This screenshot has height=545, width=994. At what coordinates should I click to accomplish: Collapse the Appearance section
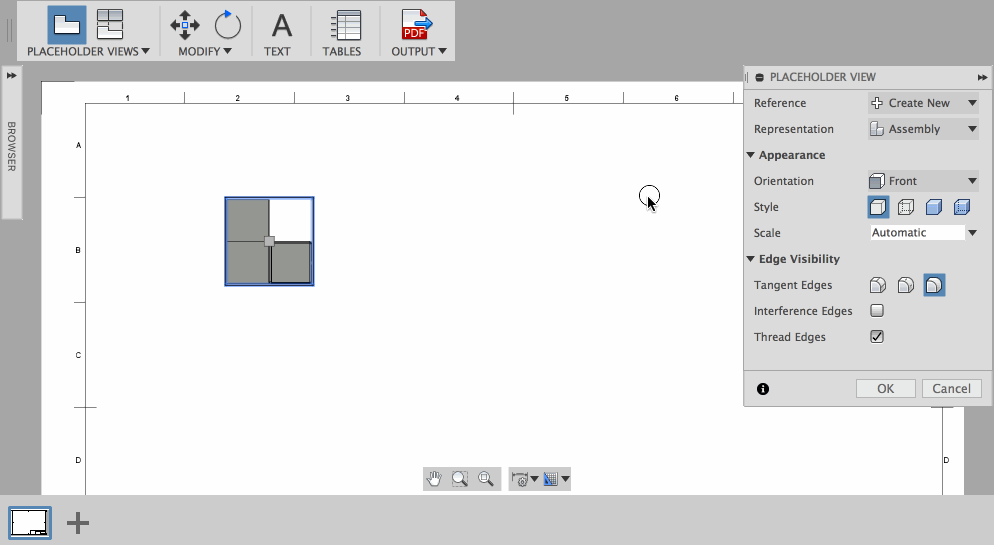tap(751, 155)
